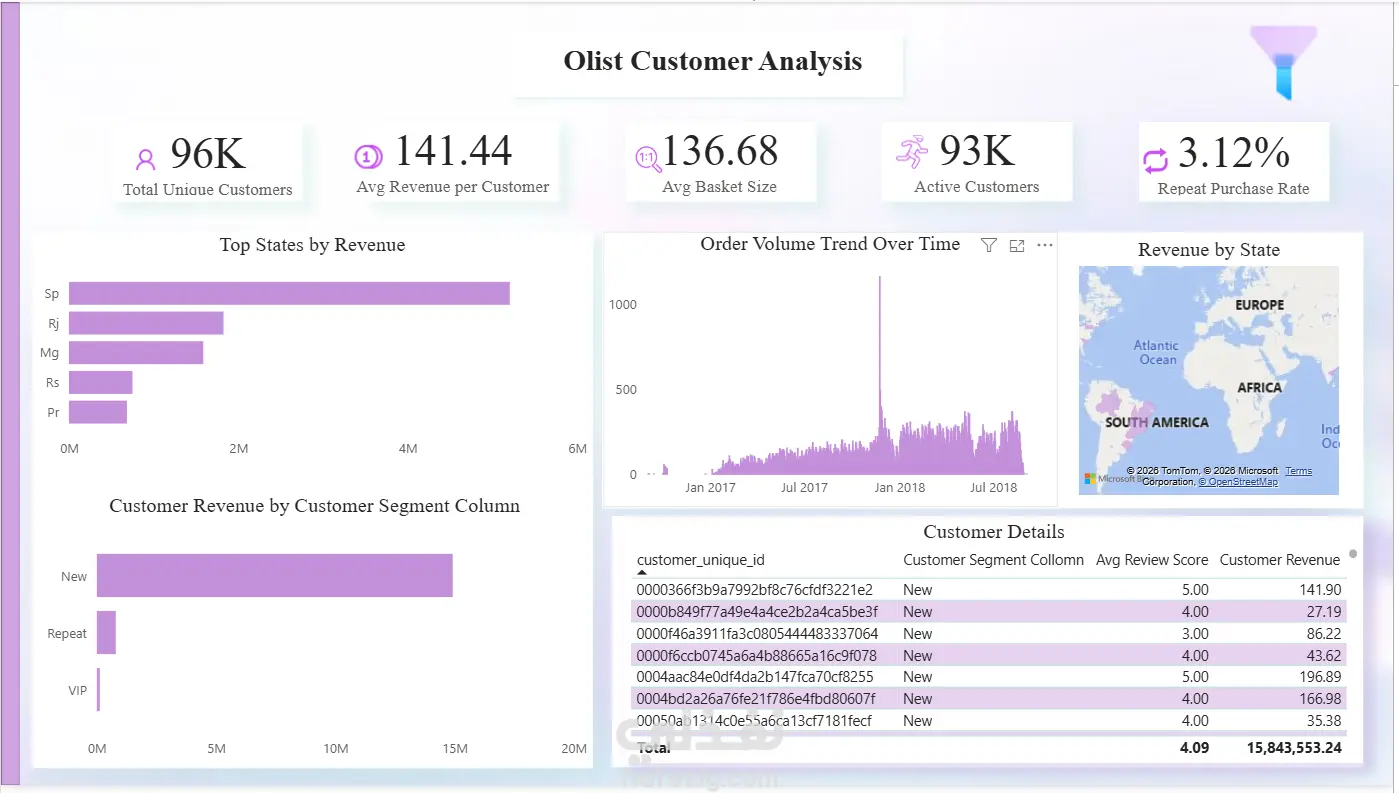Image resolution: width=1399 pixels, height=793 pixels.
Task: Select row 0004aac84e0df4da2b147fca70cf8255
Action: (x=988, y=677)
